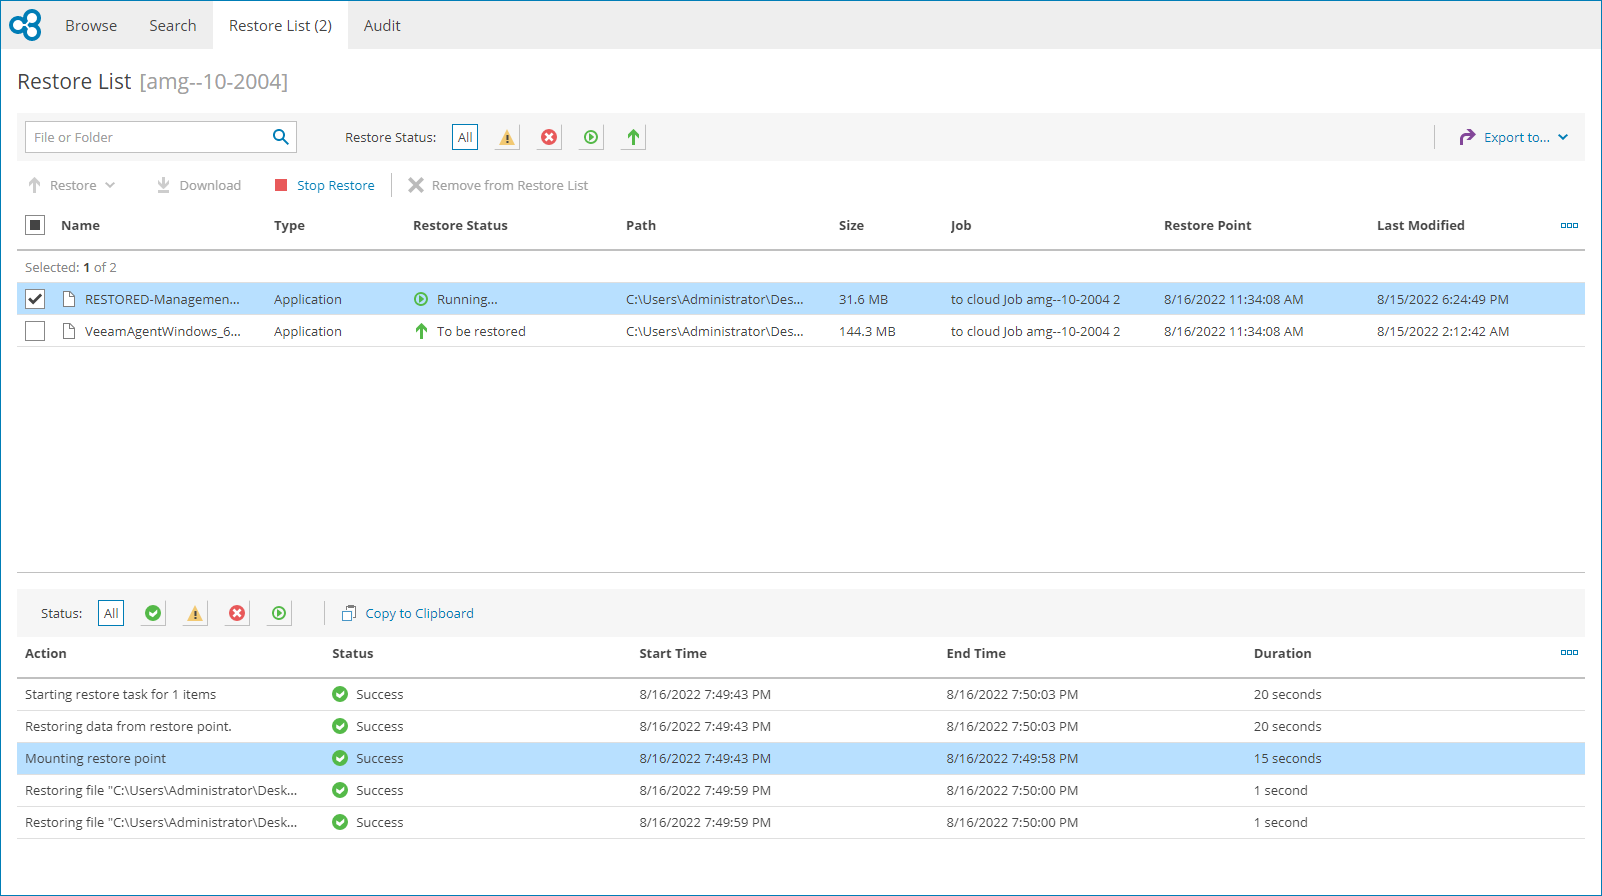
Task: Click the Veeam logo icon
Action: (26, 25)
